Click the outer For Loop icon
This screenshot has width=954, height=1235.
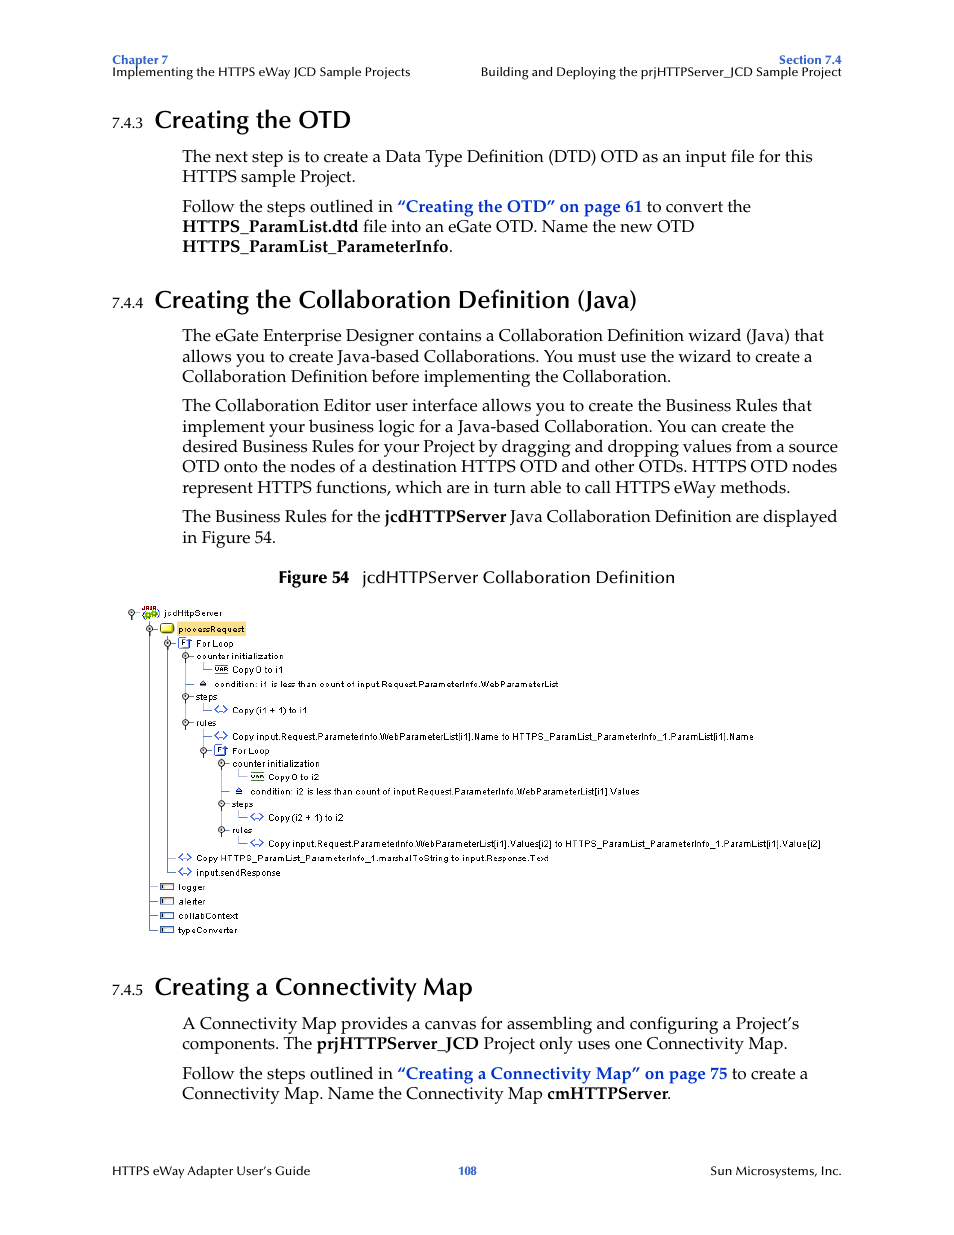[x=185, y=643]
